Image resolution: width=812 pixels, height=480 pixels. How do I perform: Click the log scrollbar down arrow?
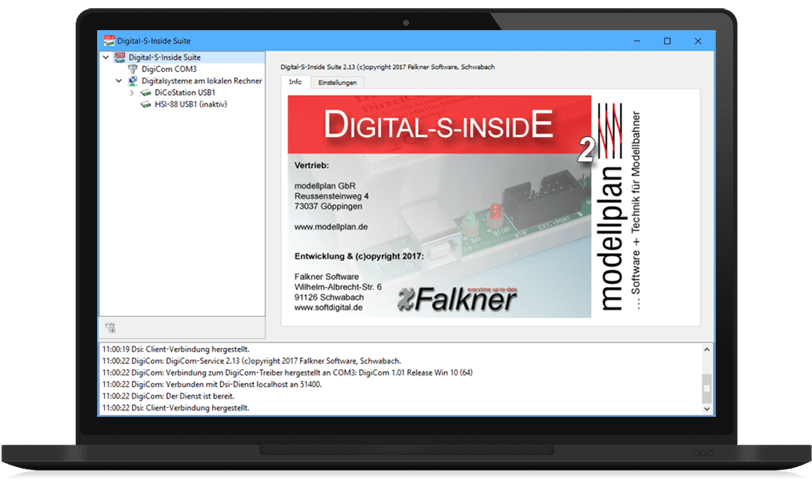(706, 409)
